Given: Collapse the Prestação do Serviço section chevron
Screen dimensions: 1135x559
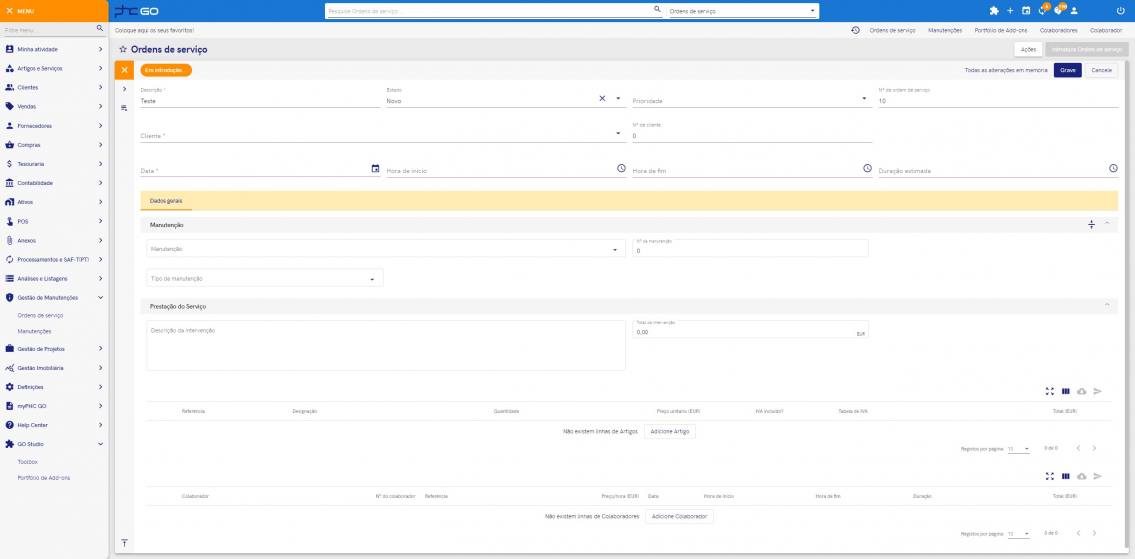Looking at the screenshot, I should pos(1107,305).
